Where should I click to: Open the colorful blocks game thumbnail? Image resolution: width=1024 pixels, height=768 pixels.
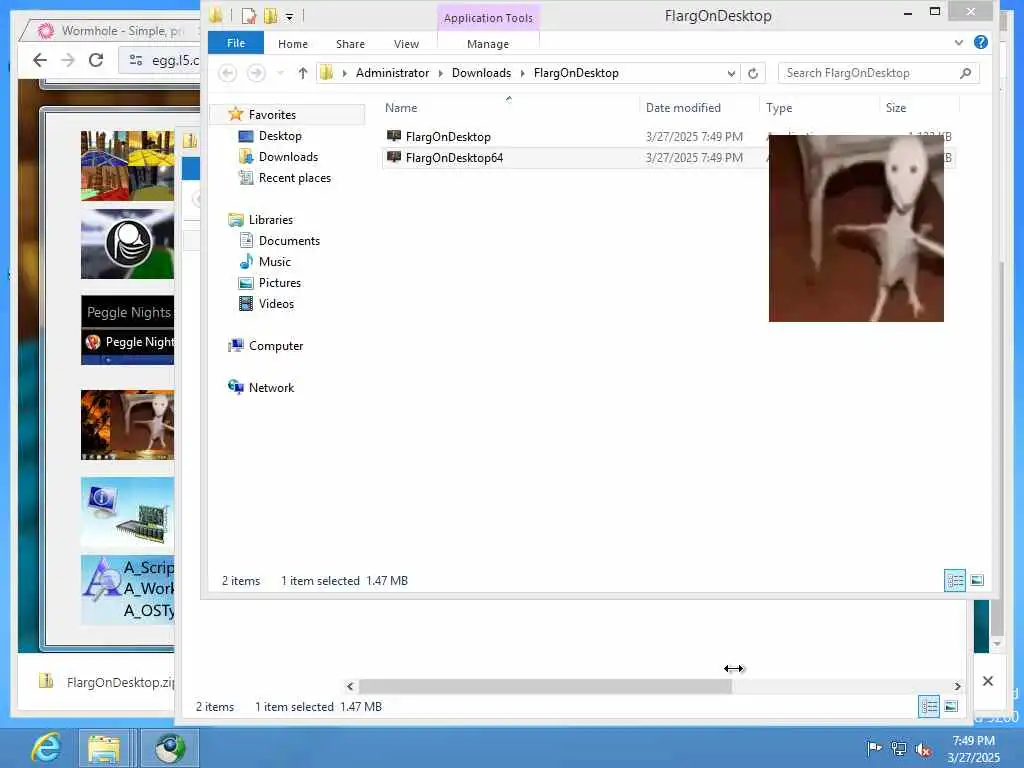127,166
